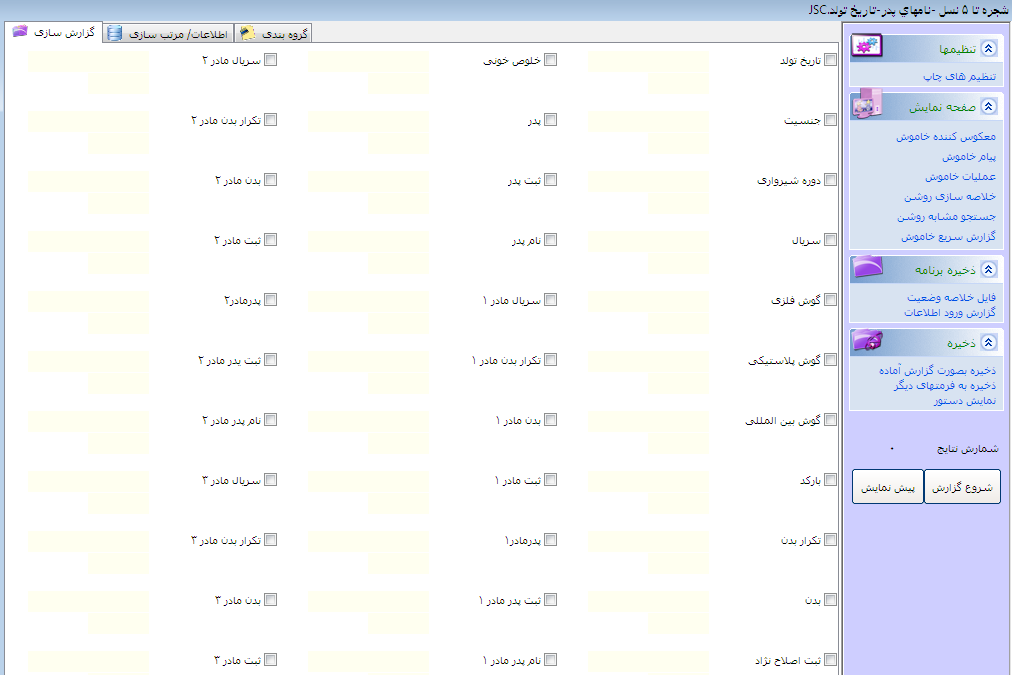Check the سریال مادر ۳ checkbox
The height and width of the screenshot is (675, 1012).
tap(270, 479)
